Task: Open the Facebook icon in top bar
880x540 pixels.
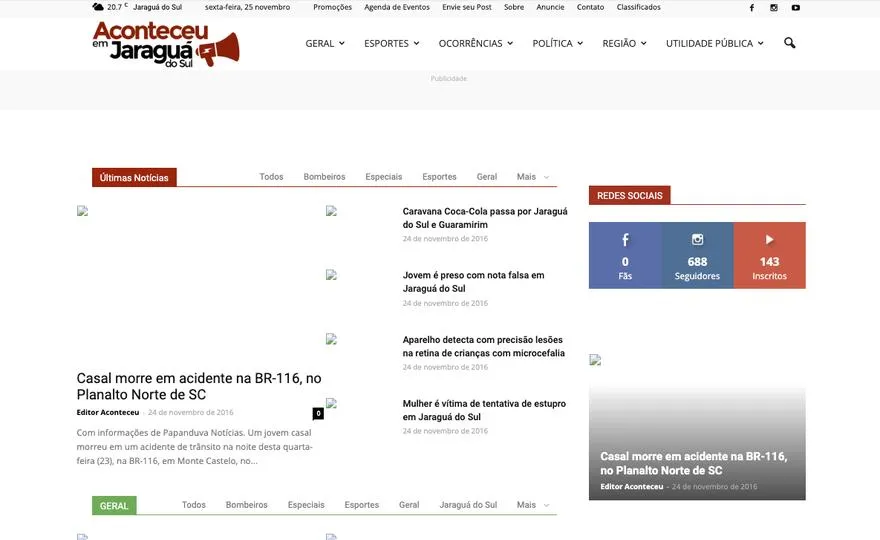Action: (751, 8)
